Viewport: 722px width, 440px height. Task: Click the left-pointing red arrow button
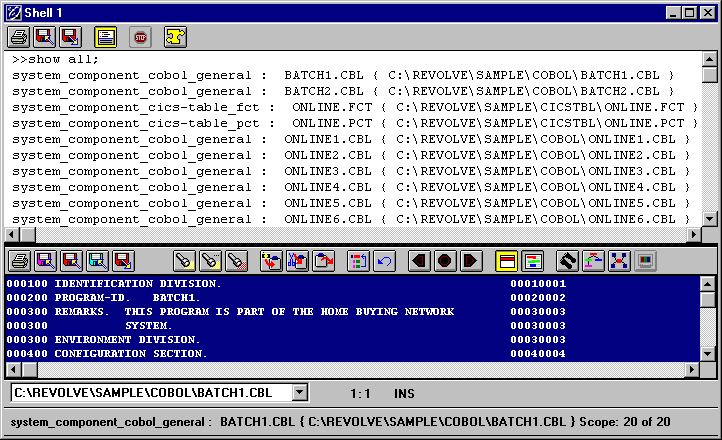click(419, 262)
